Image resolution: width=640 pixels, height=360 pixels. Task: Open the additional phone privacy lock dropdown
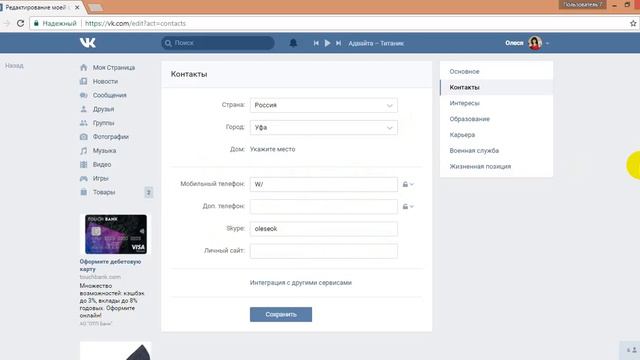[408, 207]
